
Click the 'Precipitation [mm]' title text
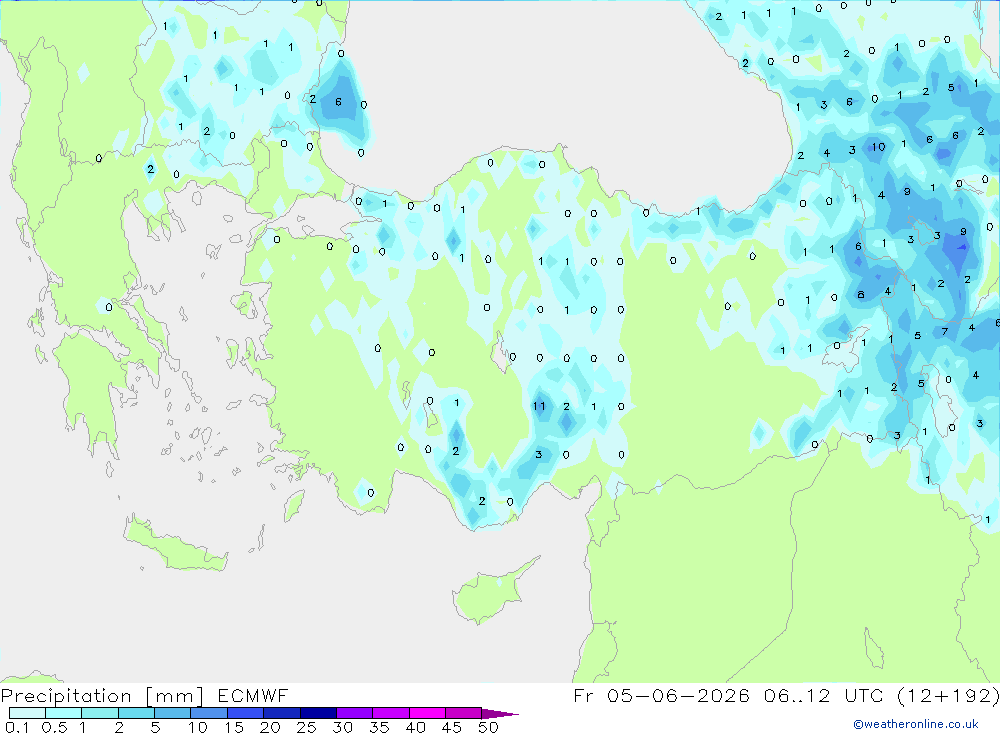point(102,696)
